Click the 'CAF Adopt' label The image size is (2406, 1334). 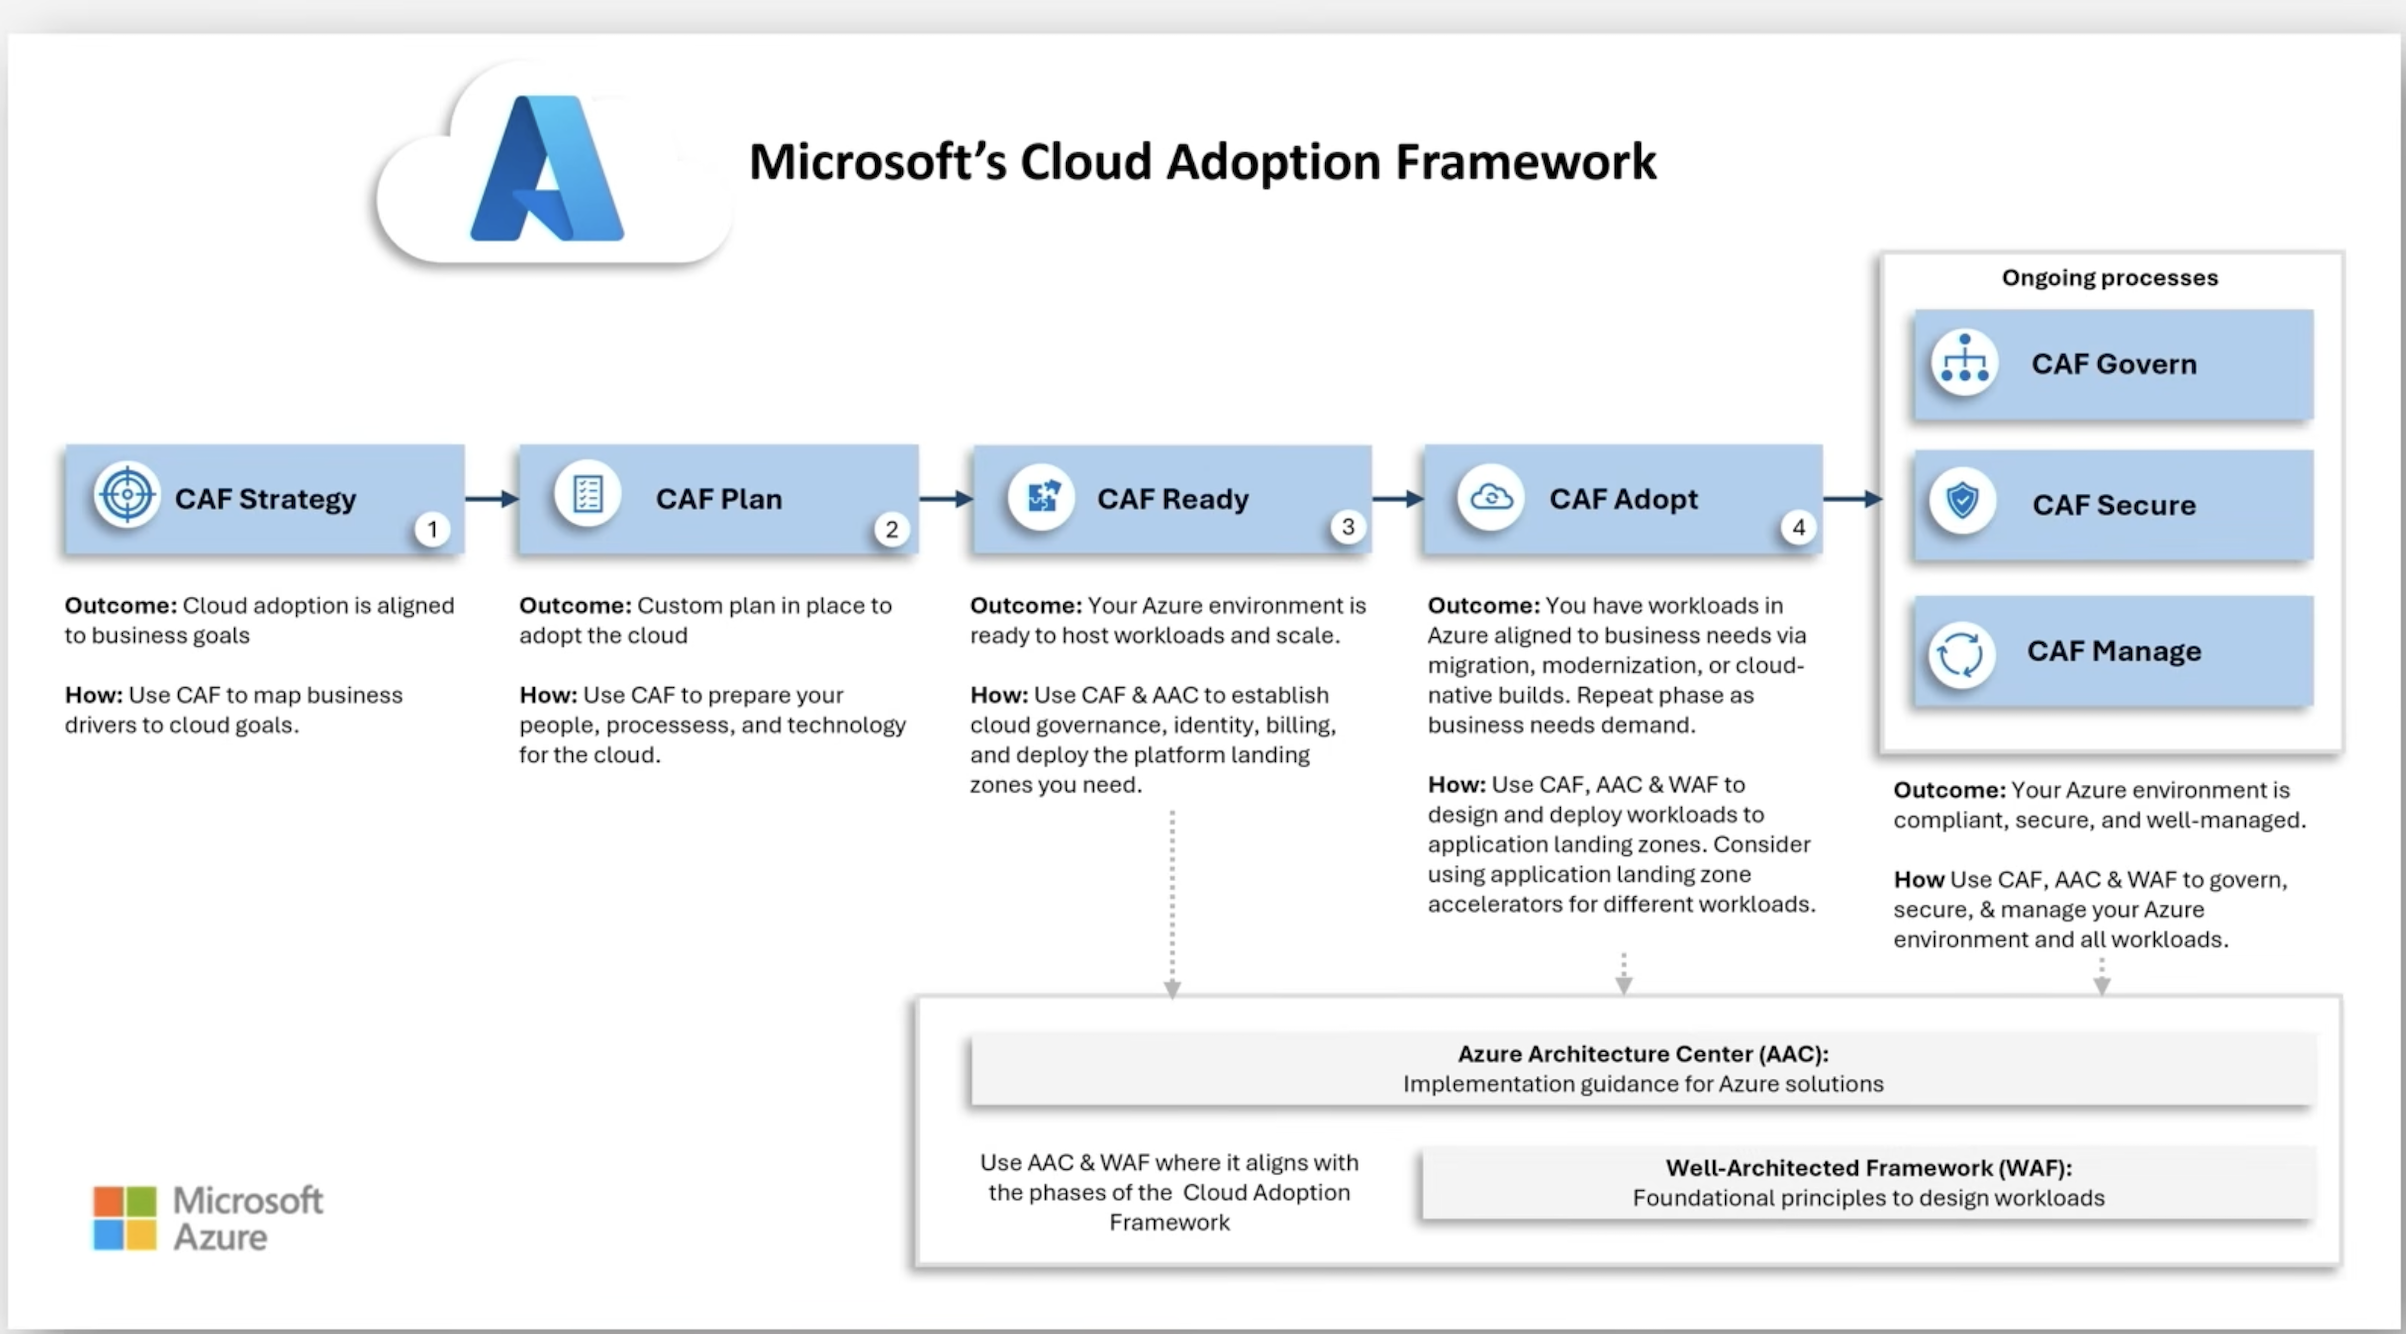point(1623,499)
